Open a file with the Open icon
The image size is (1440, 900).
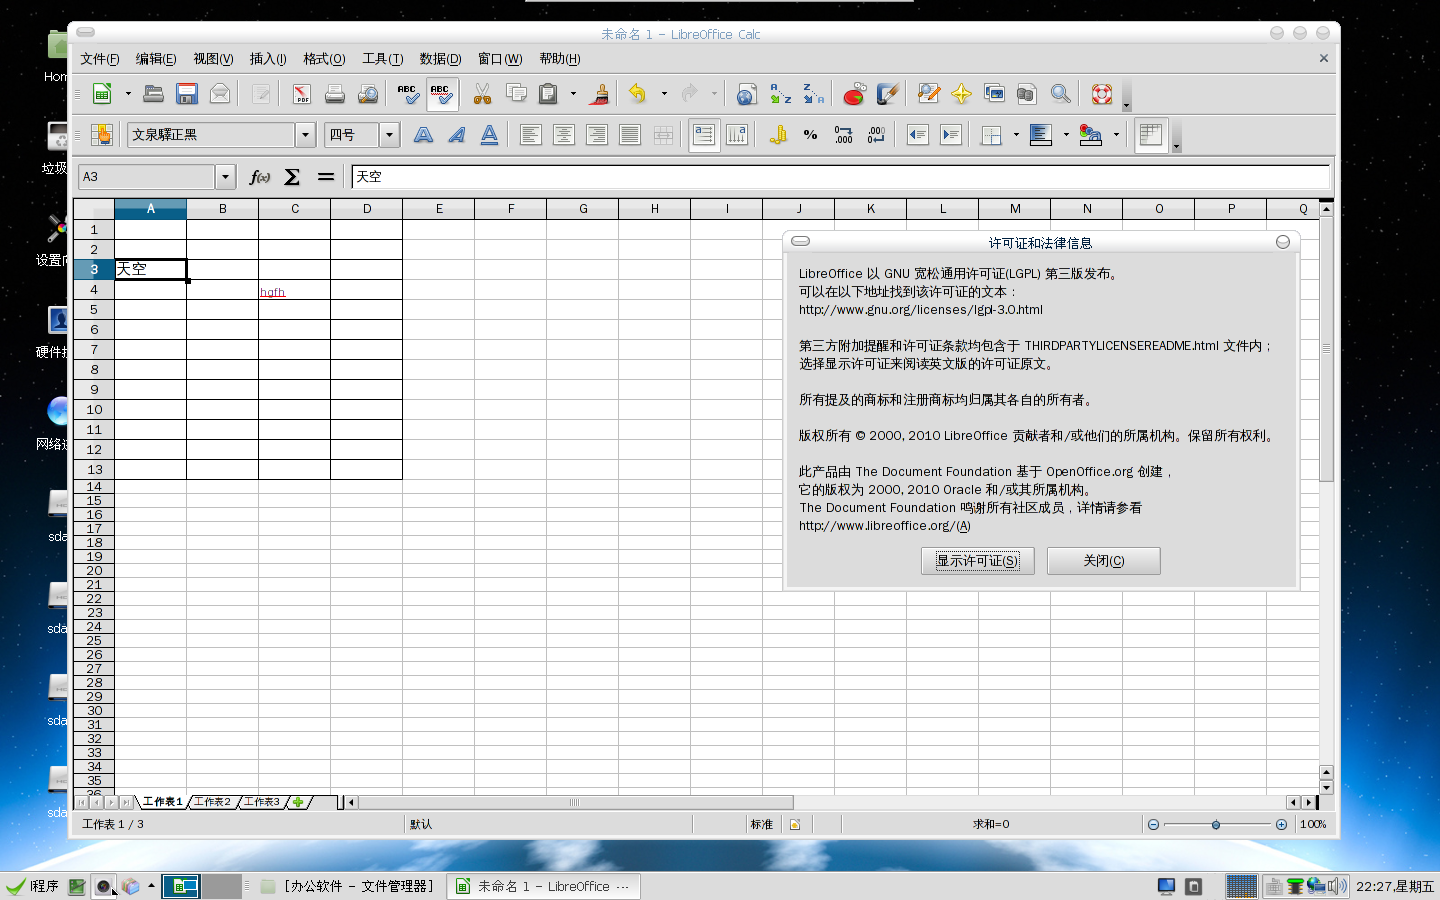coord(153,94)
